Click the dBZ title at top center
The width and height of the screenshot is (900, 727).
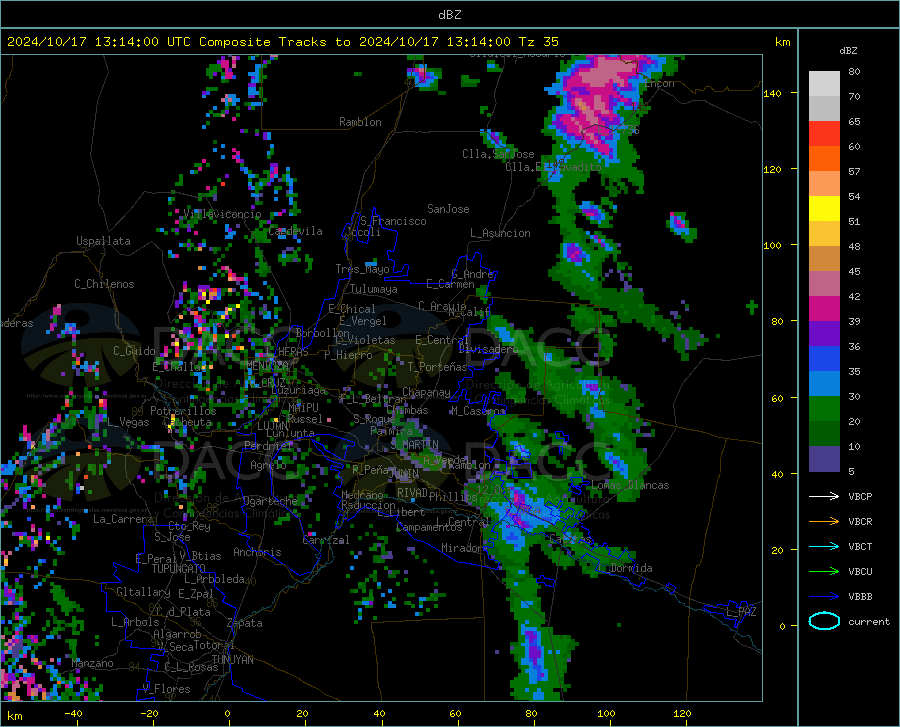(x=449, y=15)
